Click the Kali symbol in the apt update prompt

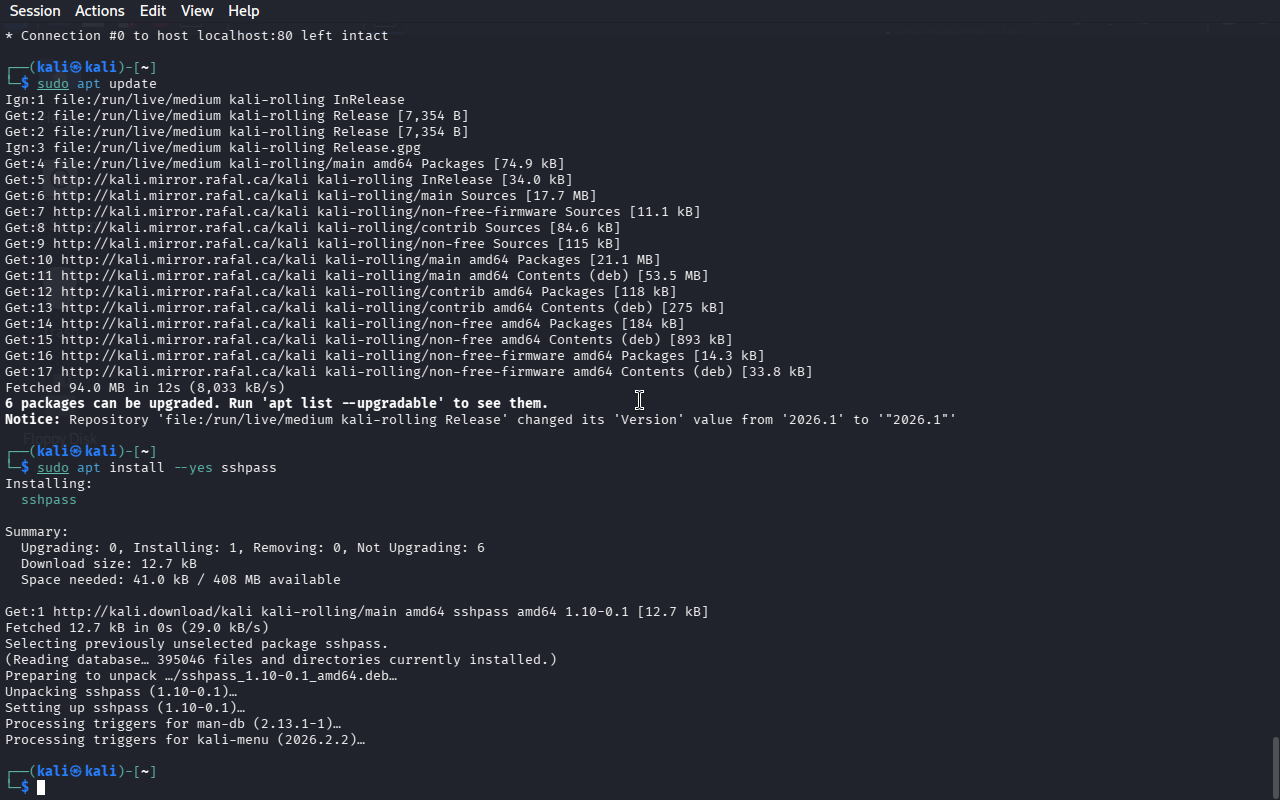76,68
